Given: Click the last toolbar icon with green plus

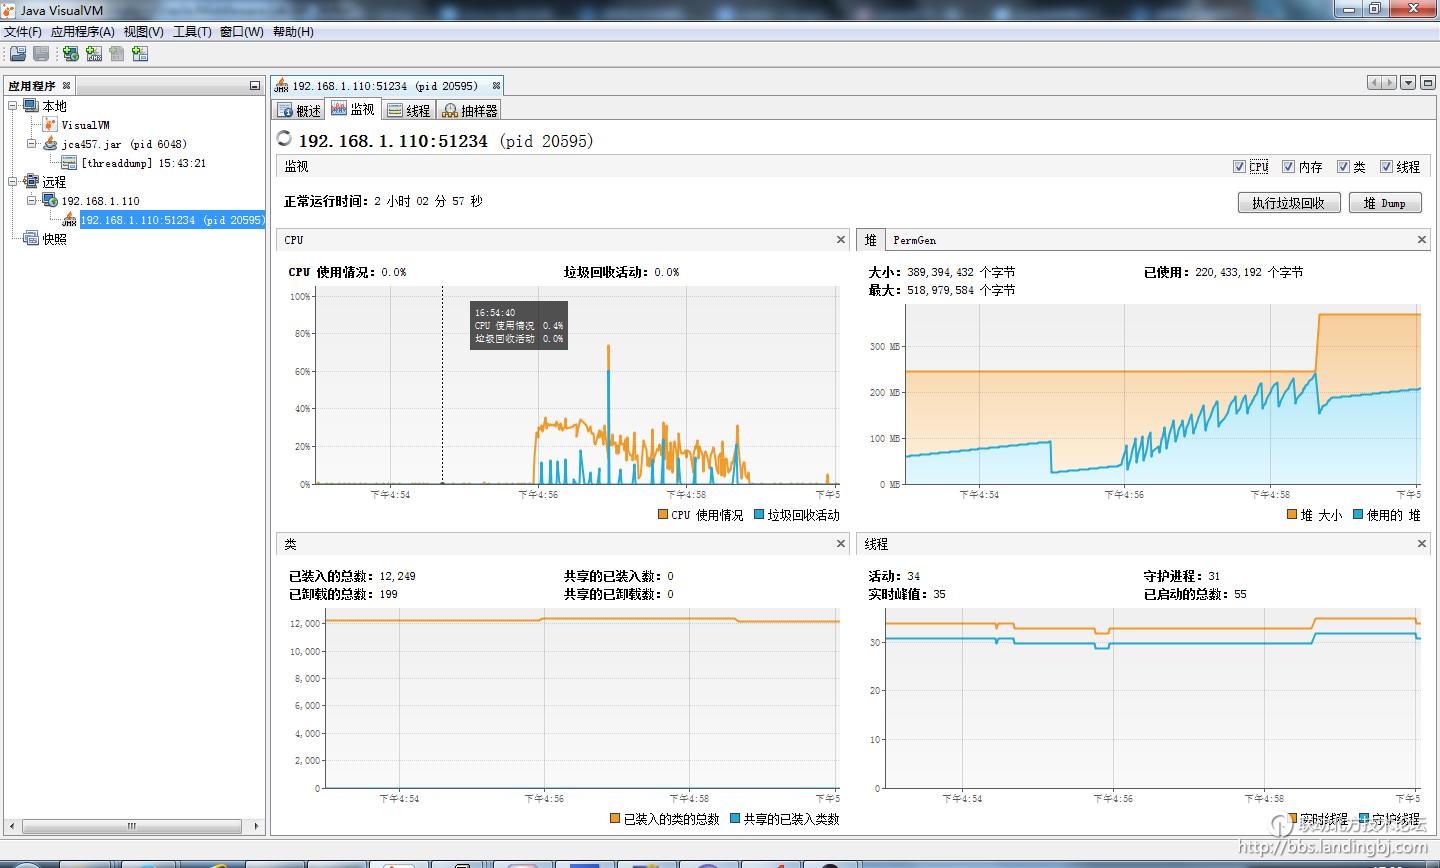Looking at the screenshot, I should pos(140,54).
